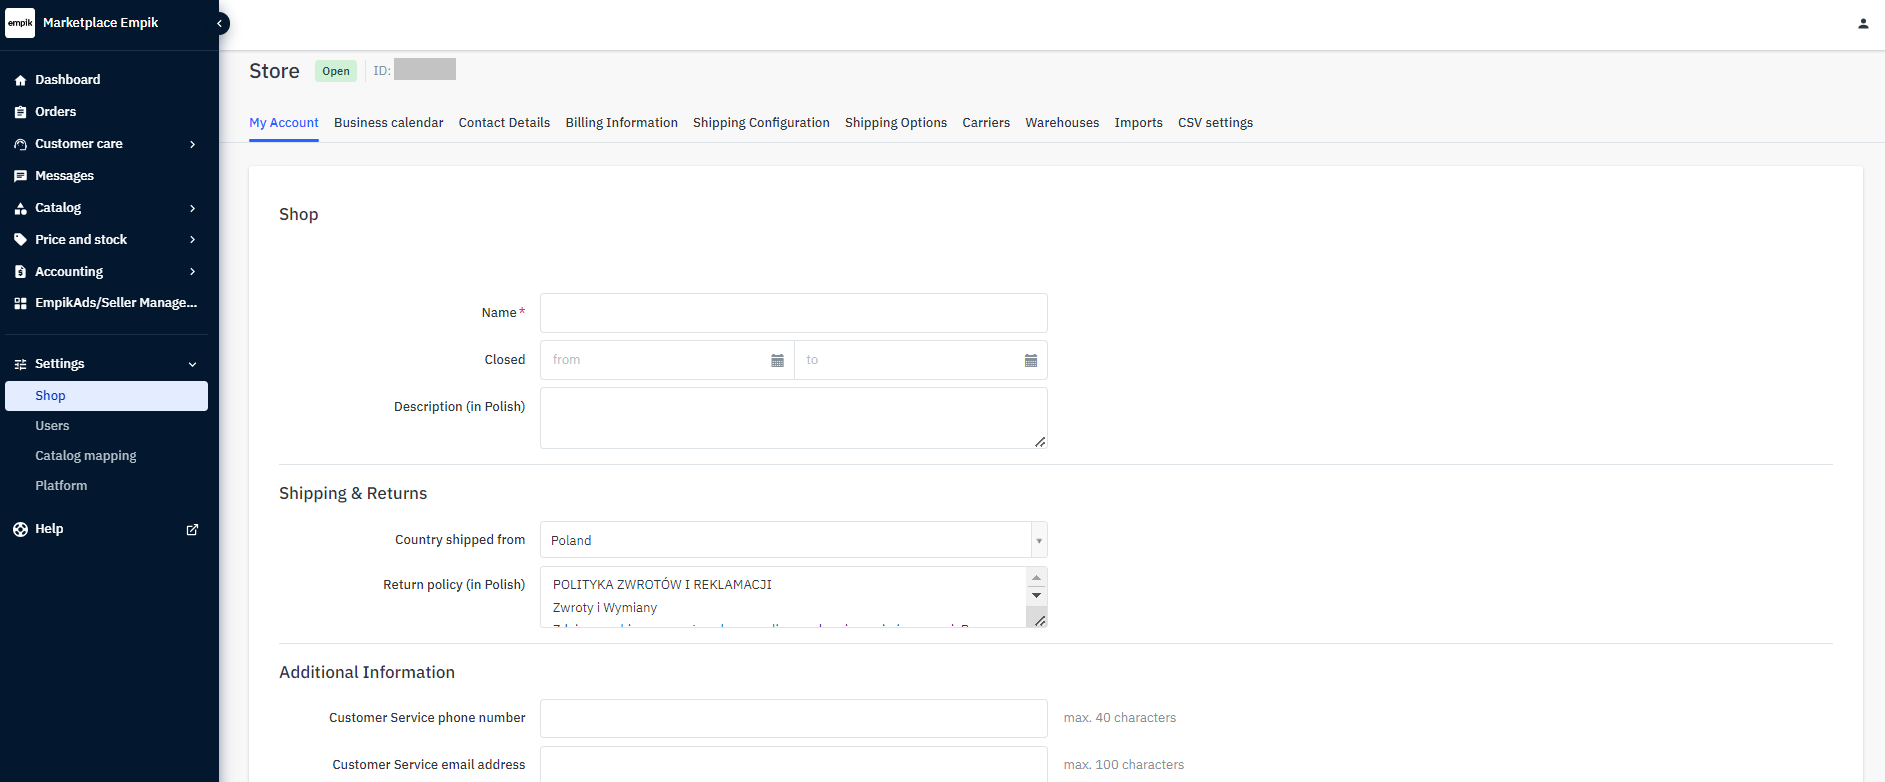Open the Users settings page
Screen dimensions: 1885x782
(x=52, y=426)
